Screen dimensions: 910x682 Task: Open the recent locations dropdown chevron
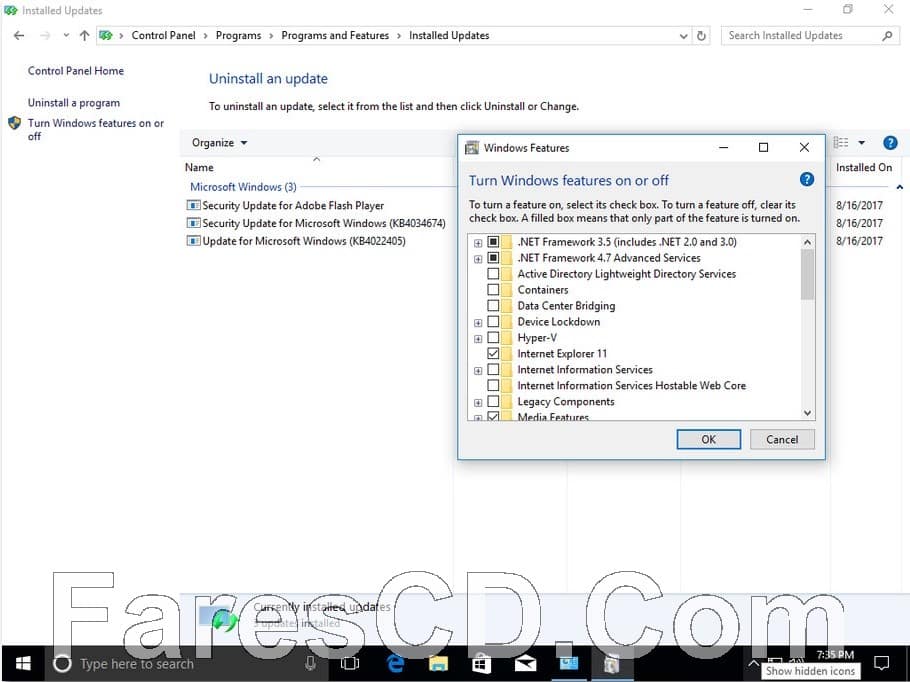(x=66, y=35)
